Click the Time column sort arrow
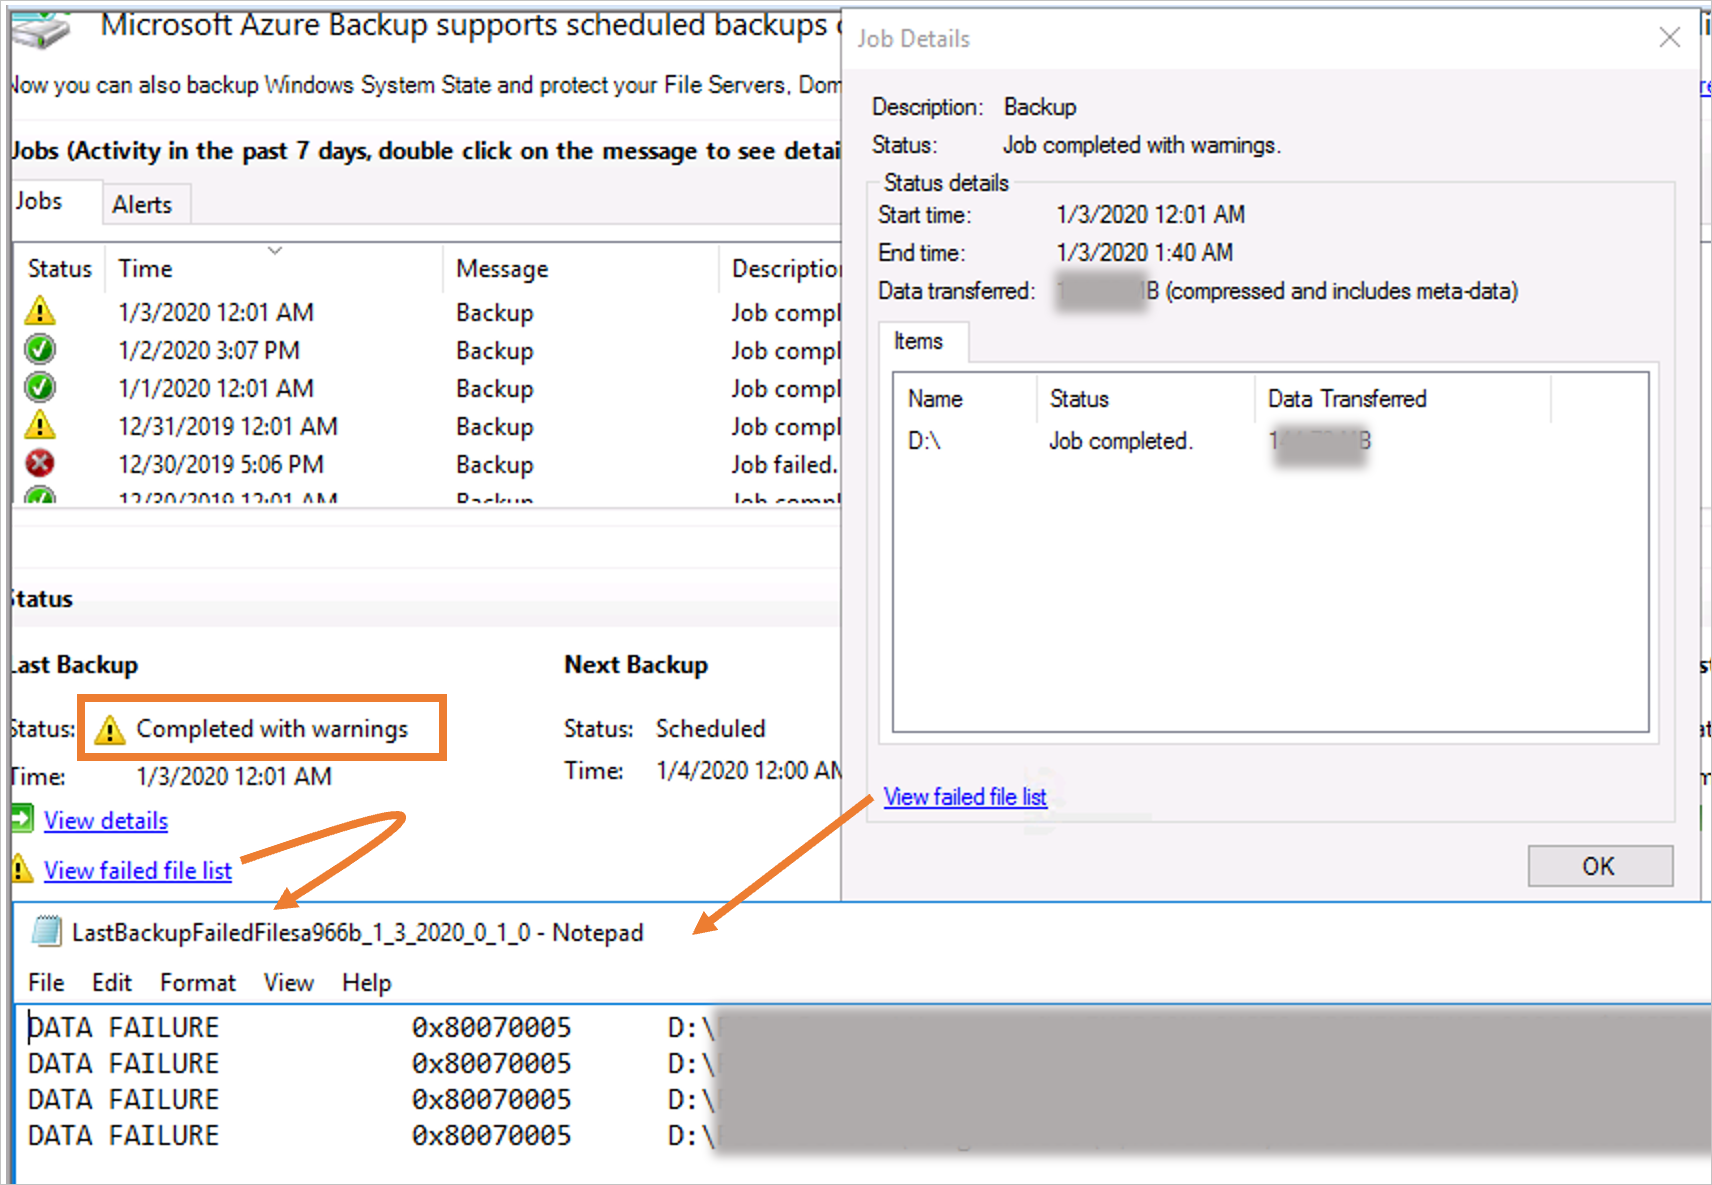This screenshot has width=1712, height=1185. pos(274,250)
